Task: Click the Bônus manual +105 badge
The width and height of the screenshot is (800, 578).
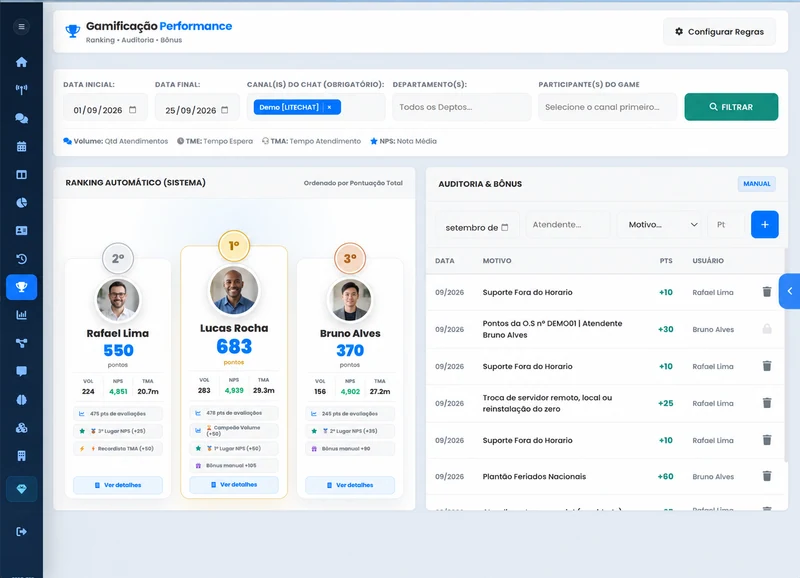Action: (234, 465)
